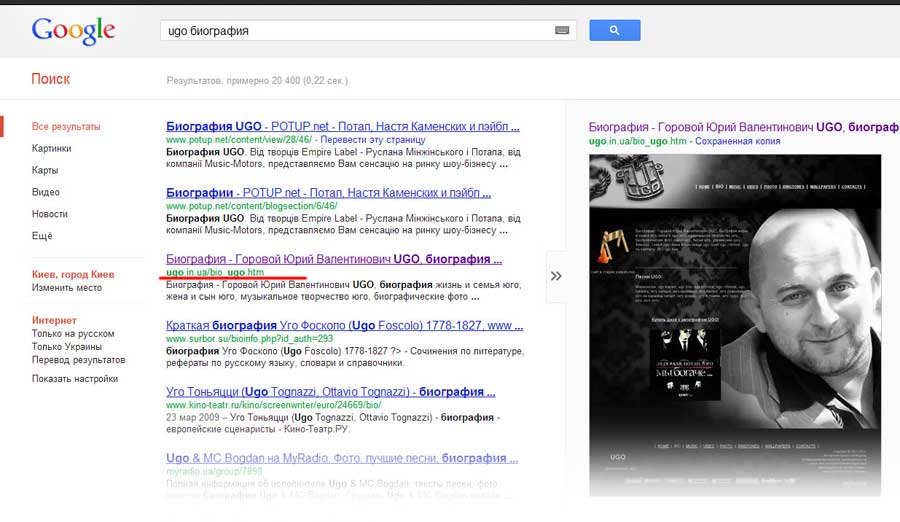Click the blue magnifier search button
The image size is (900, 522).
(615, 30)
